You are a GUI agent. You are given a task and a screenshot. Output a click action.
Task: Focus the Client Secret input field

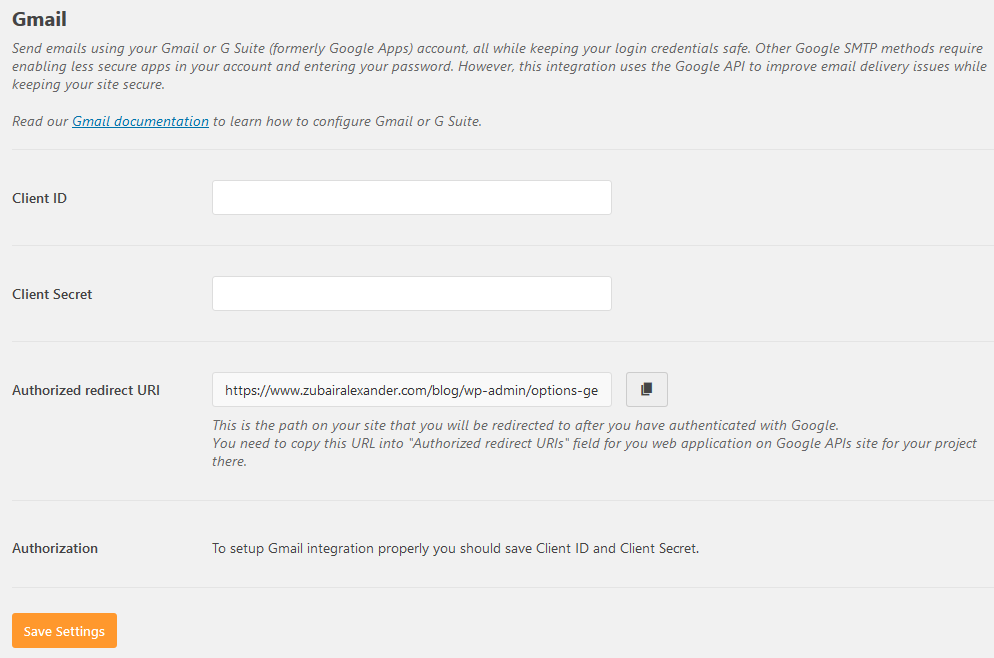411,294
